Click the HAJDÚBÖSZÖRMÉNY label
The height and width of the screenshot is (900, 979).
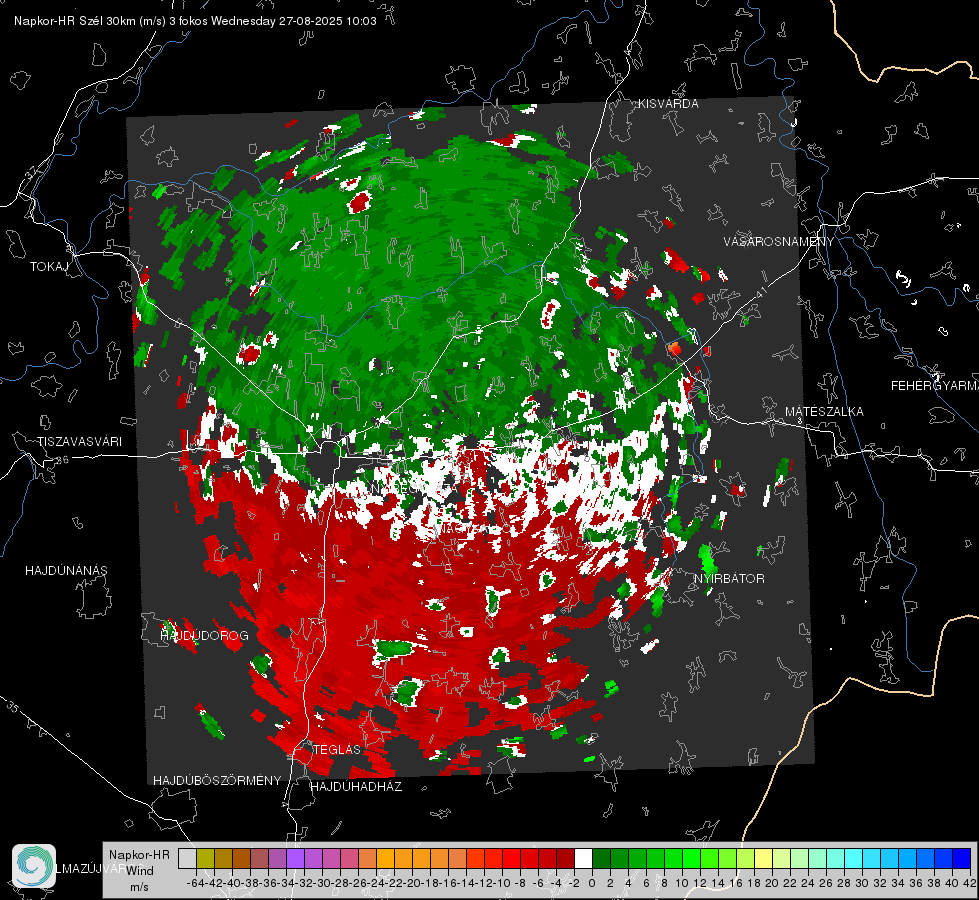(217, 780)
